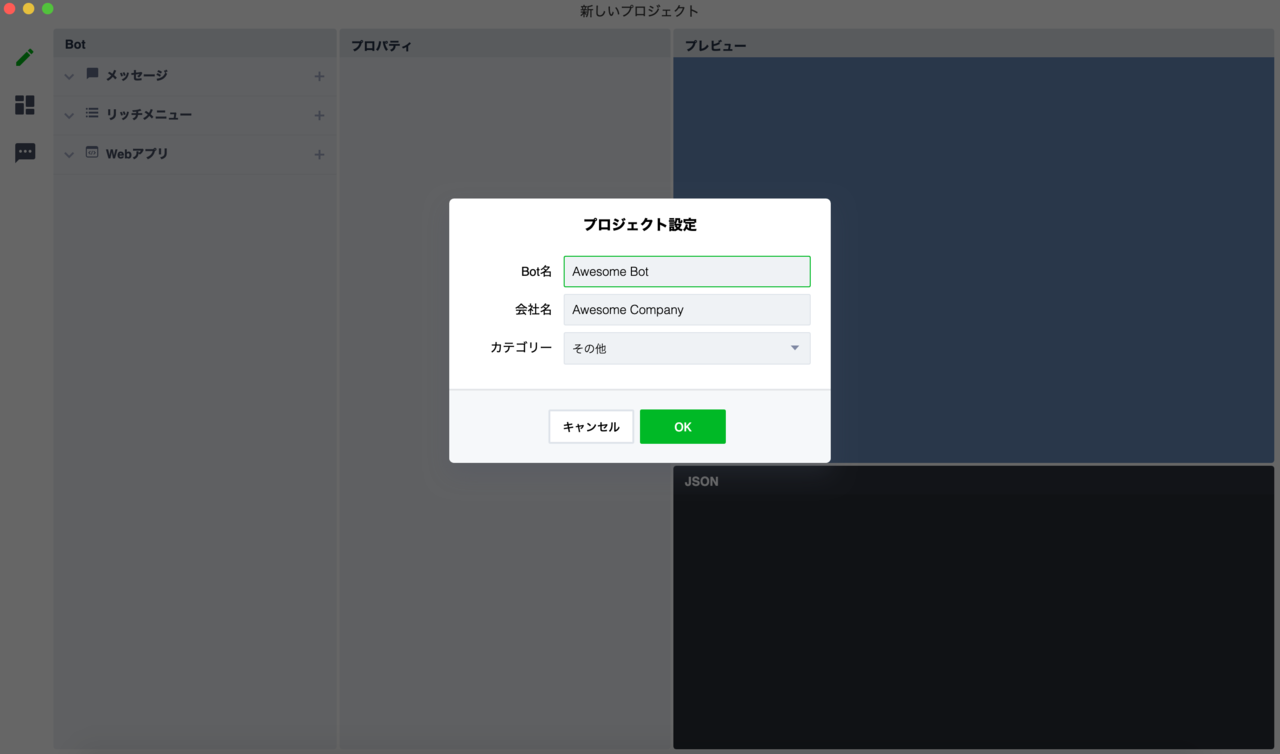This screenshot has height=754, width=1280.
Task: Open the カテゴリー dropdown showing その他
Action: point(687,347)
